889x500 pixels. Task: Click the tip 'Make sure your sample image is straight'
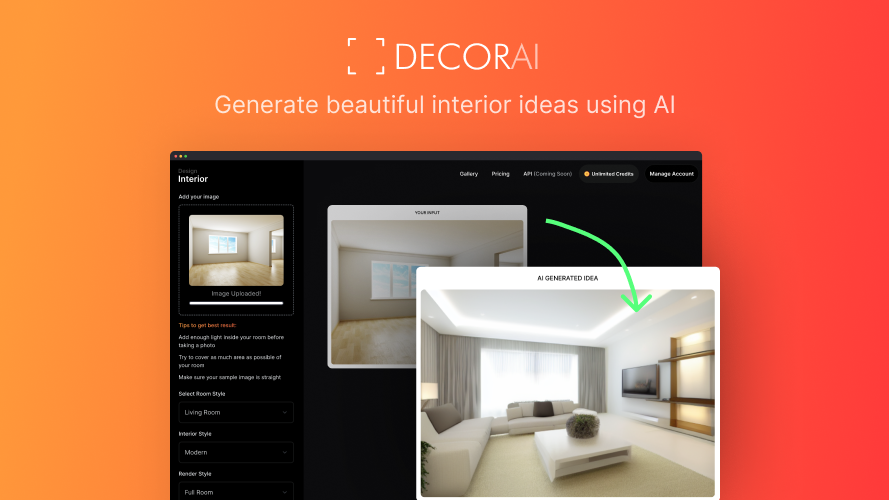point(230,377)
